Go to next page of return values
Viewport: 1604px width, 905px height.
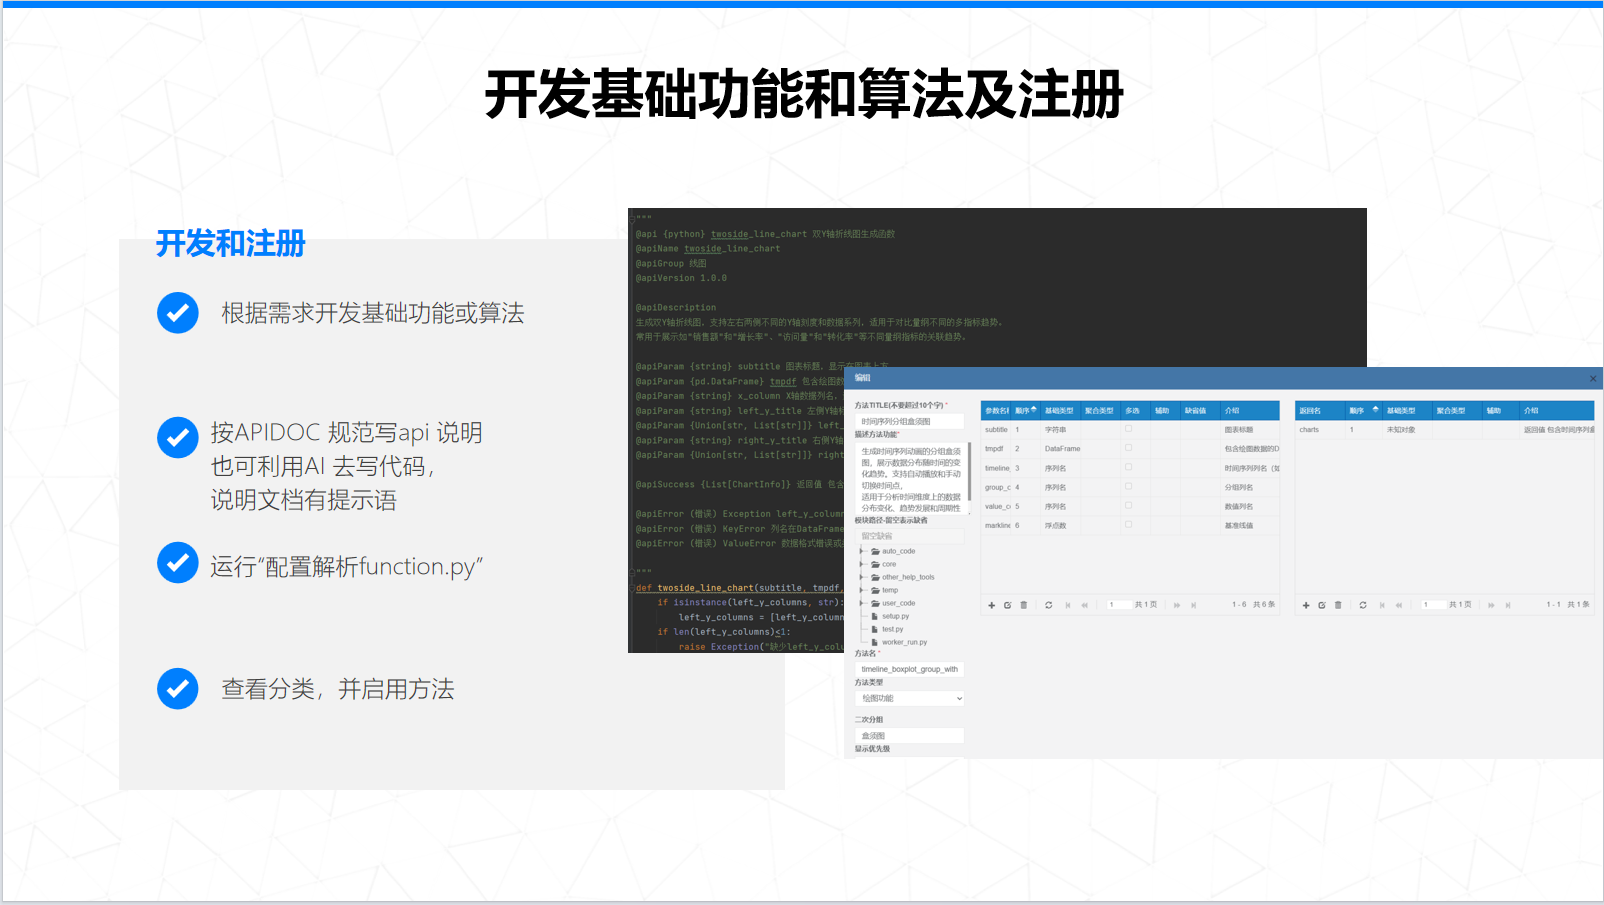click(x=1491, y=604)
